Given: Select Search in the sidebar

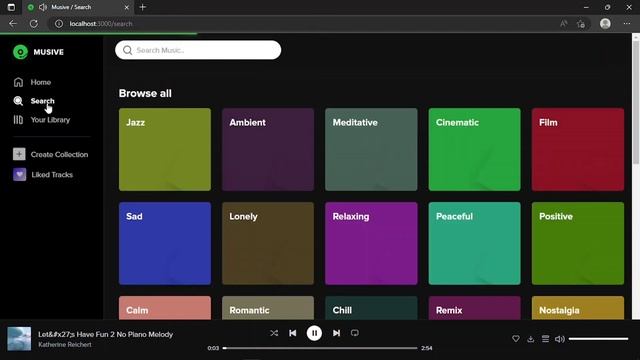Looking at the screenshot, I should point(34,101).
